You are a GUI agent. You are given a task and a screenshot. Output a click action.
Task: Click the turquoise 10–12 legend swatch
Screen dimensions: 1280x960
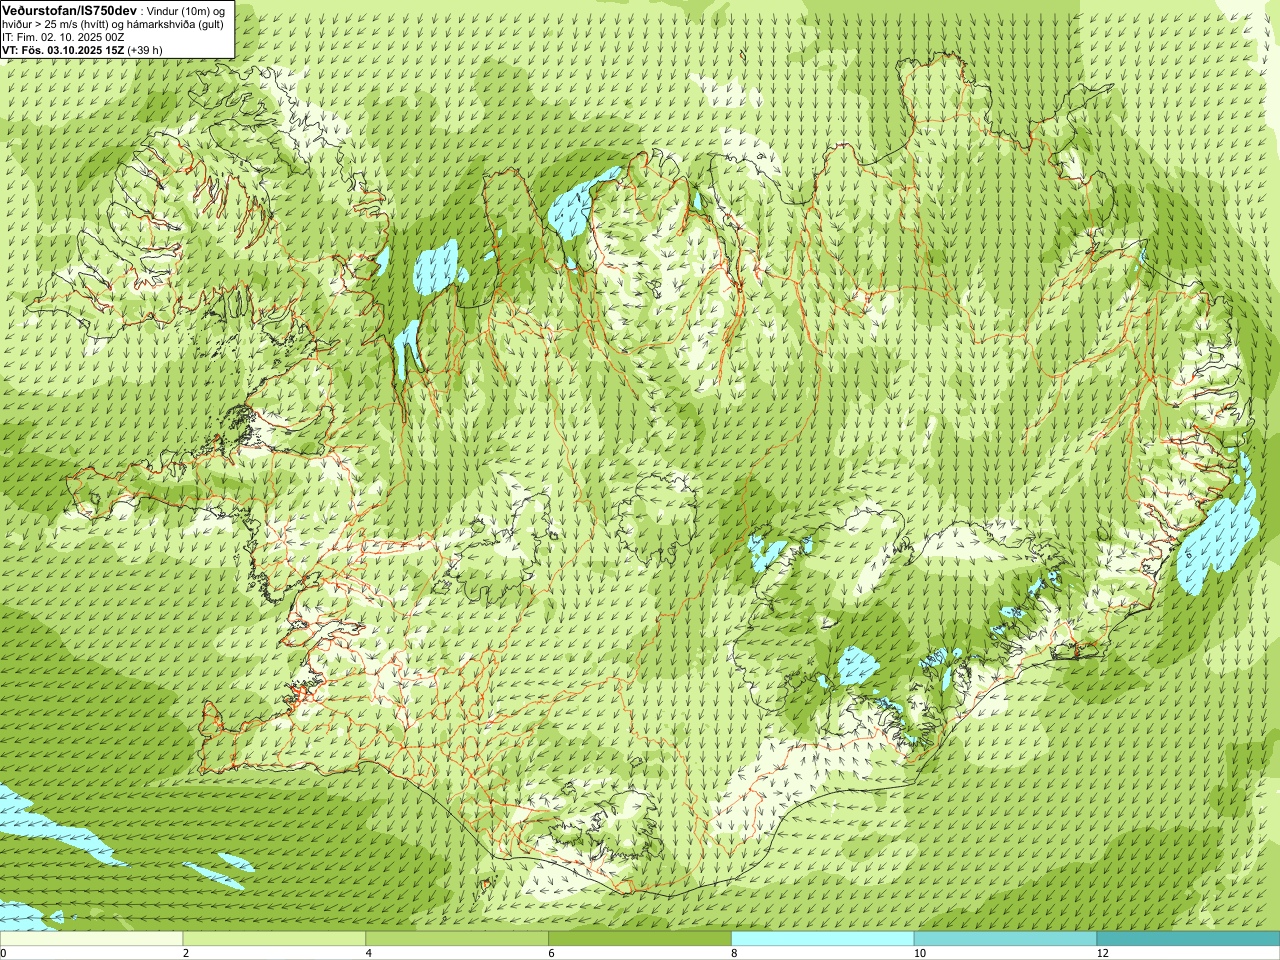(1005, 939)
